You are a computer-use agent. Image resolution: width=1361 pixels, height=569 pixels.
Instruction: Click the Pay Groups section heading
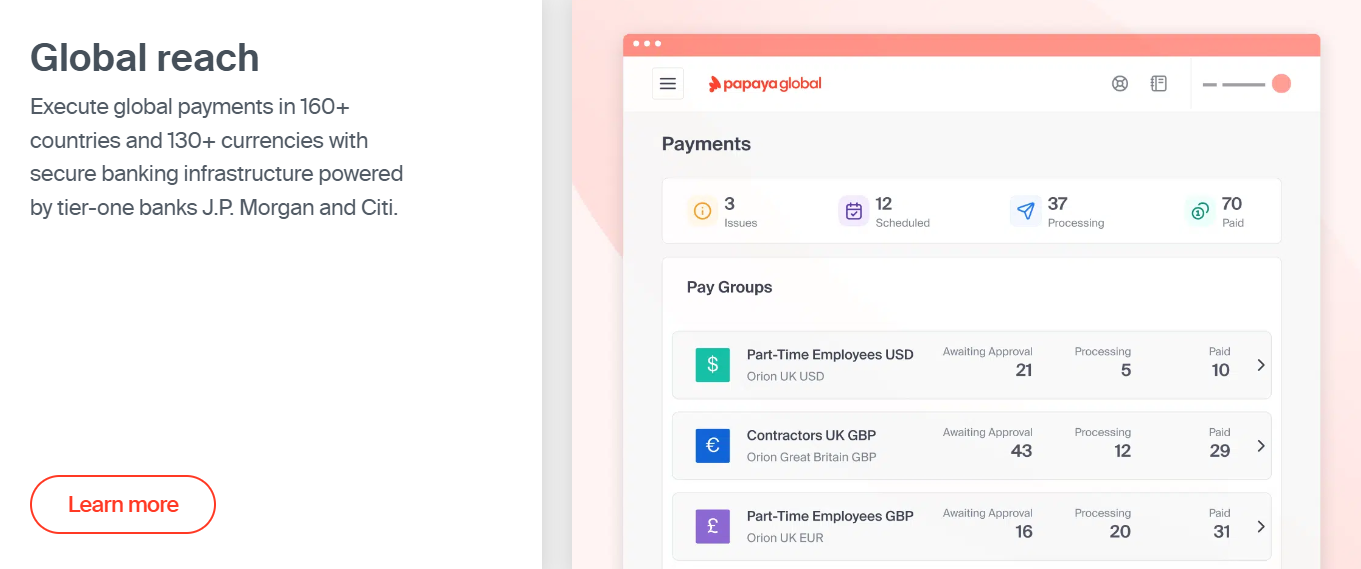[729, 287]
